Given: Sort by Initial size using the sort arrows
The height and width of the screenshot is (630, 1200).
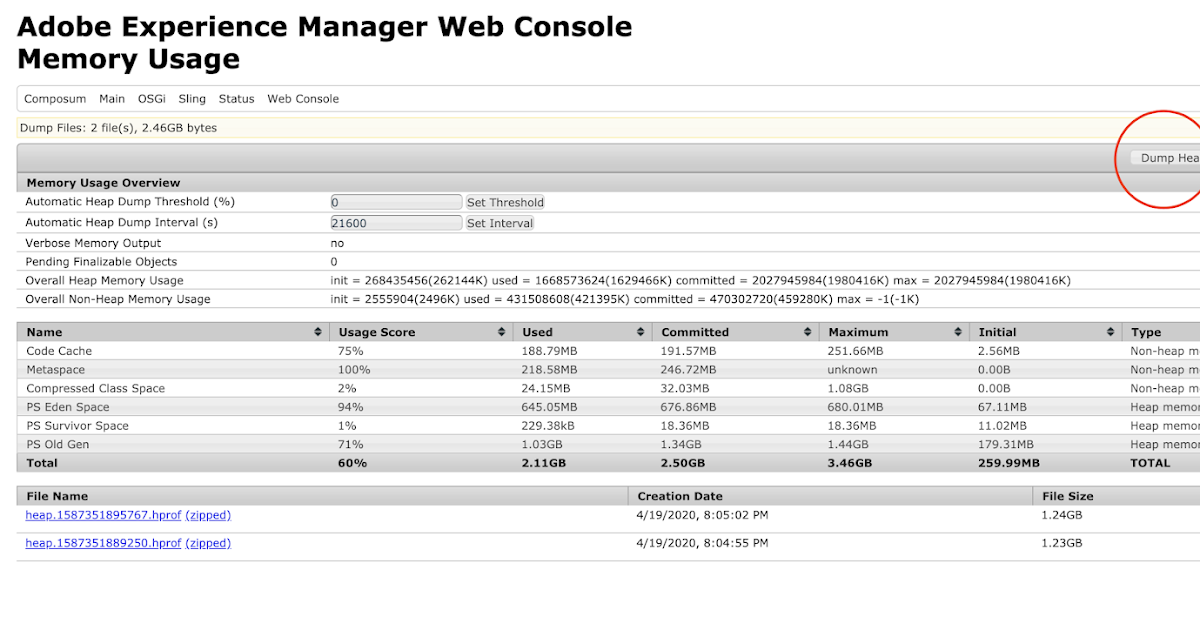Looking at the screenshot, I should [x=1110, y=331].
